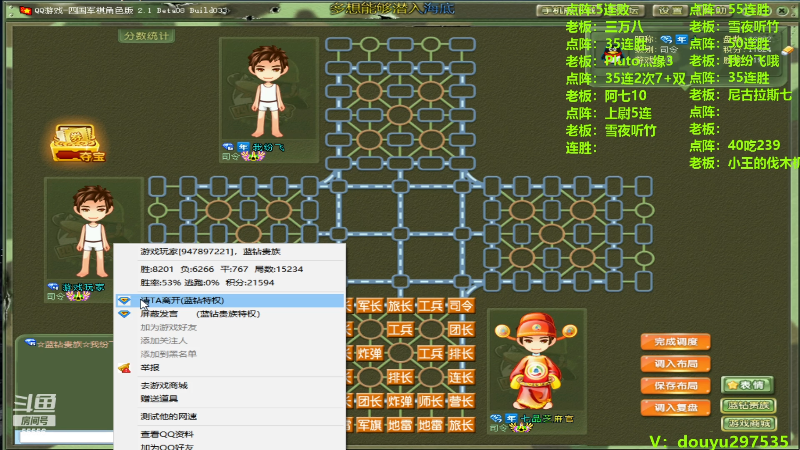The height and width of the screenshot is (450, 800).
Task: Click the 年 badge beside 我纷飞 name
Action: tap(243, 147)
